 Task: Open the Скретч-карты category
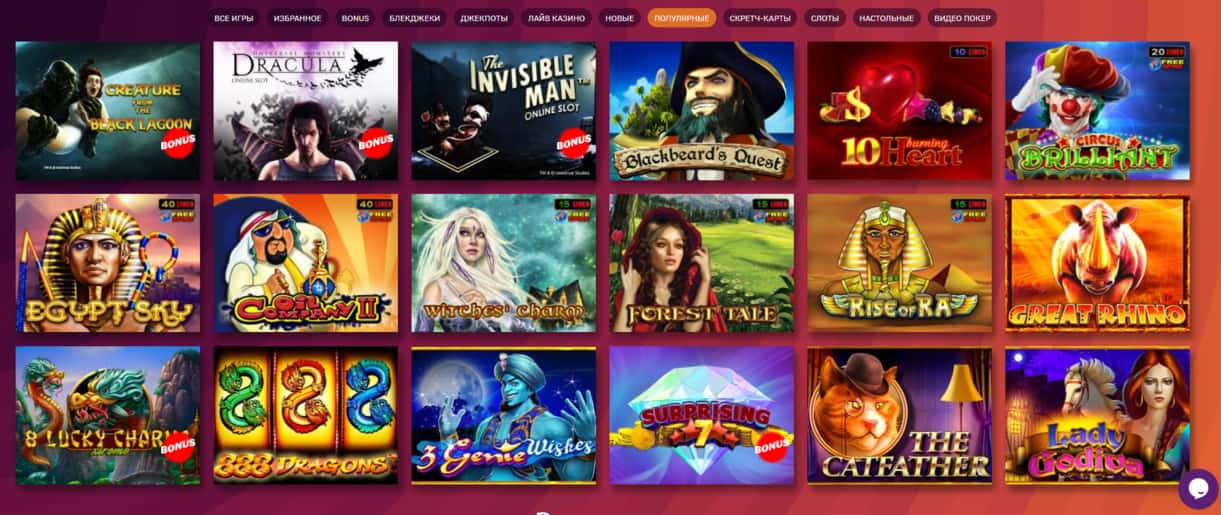click(x=760, y=18)
